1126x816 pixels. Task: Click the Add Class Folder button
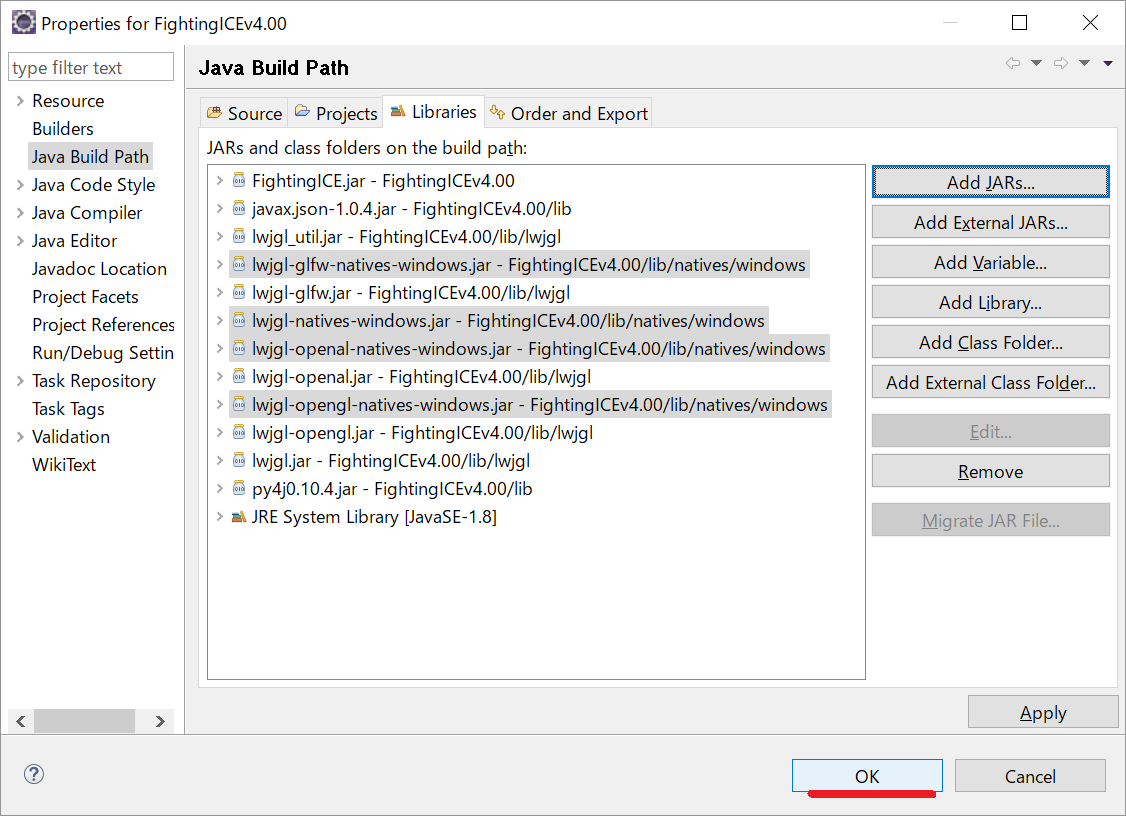(990, 343)
